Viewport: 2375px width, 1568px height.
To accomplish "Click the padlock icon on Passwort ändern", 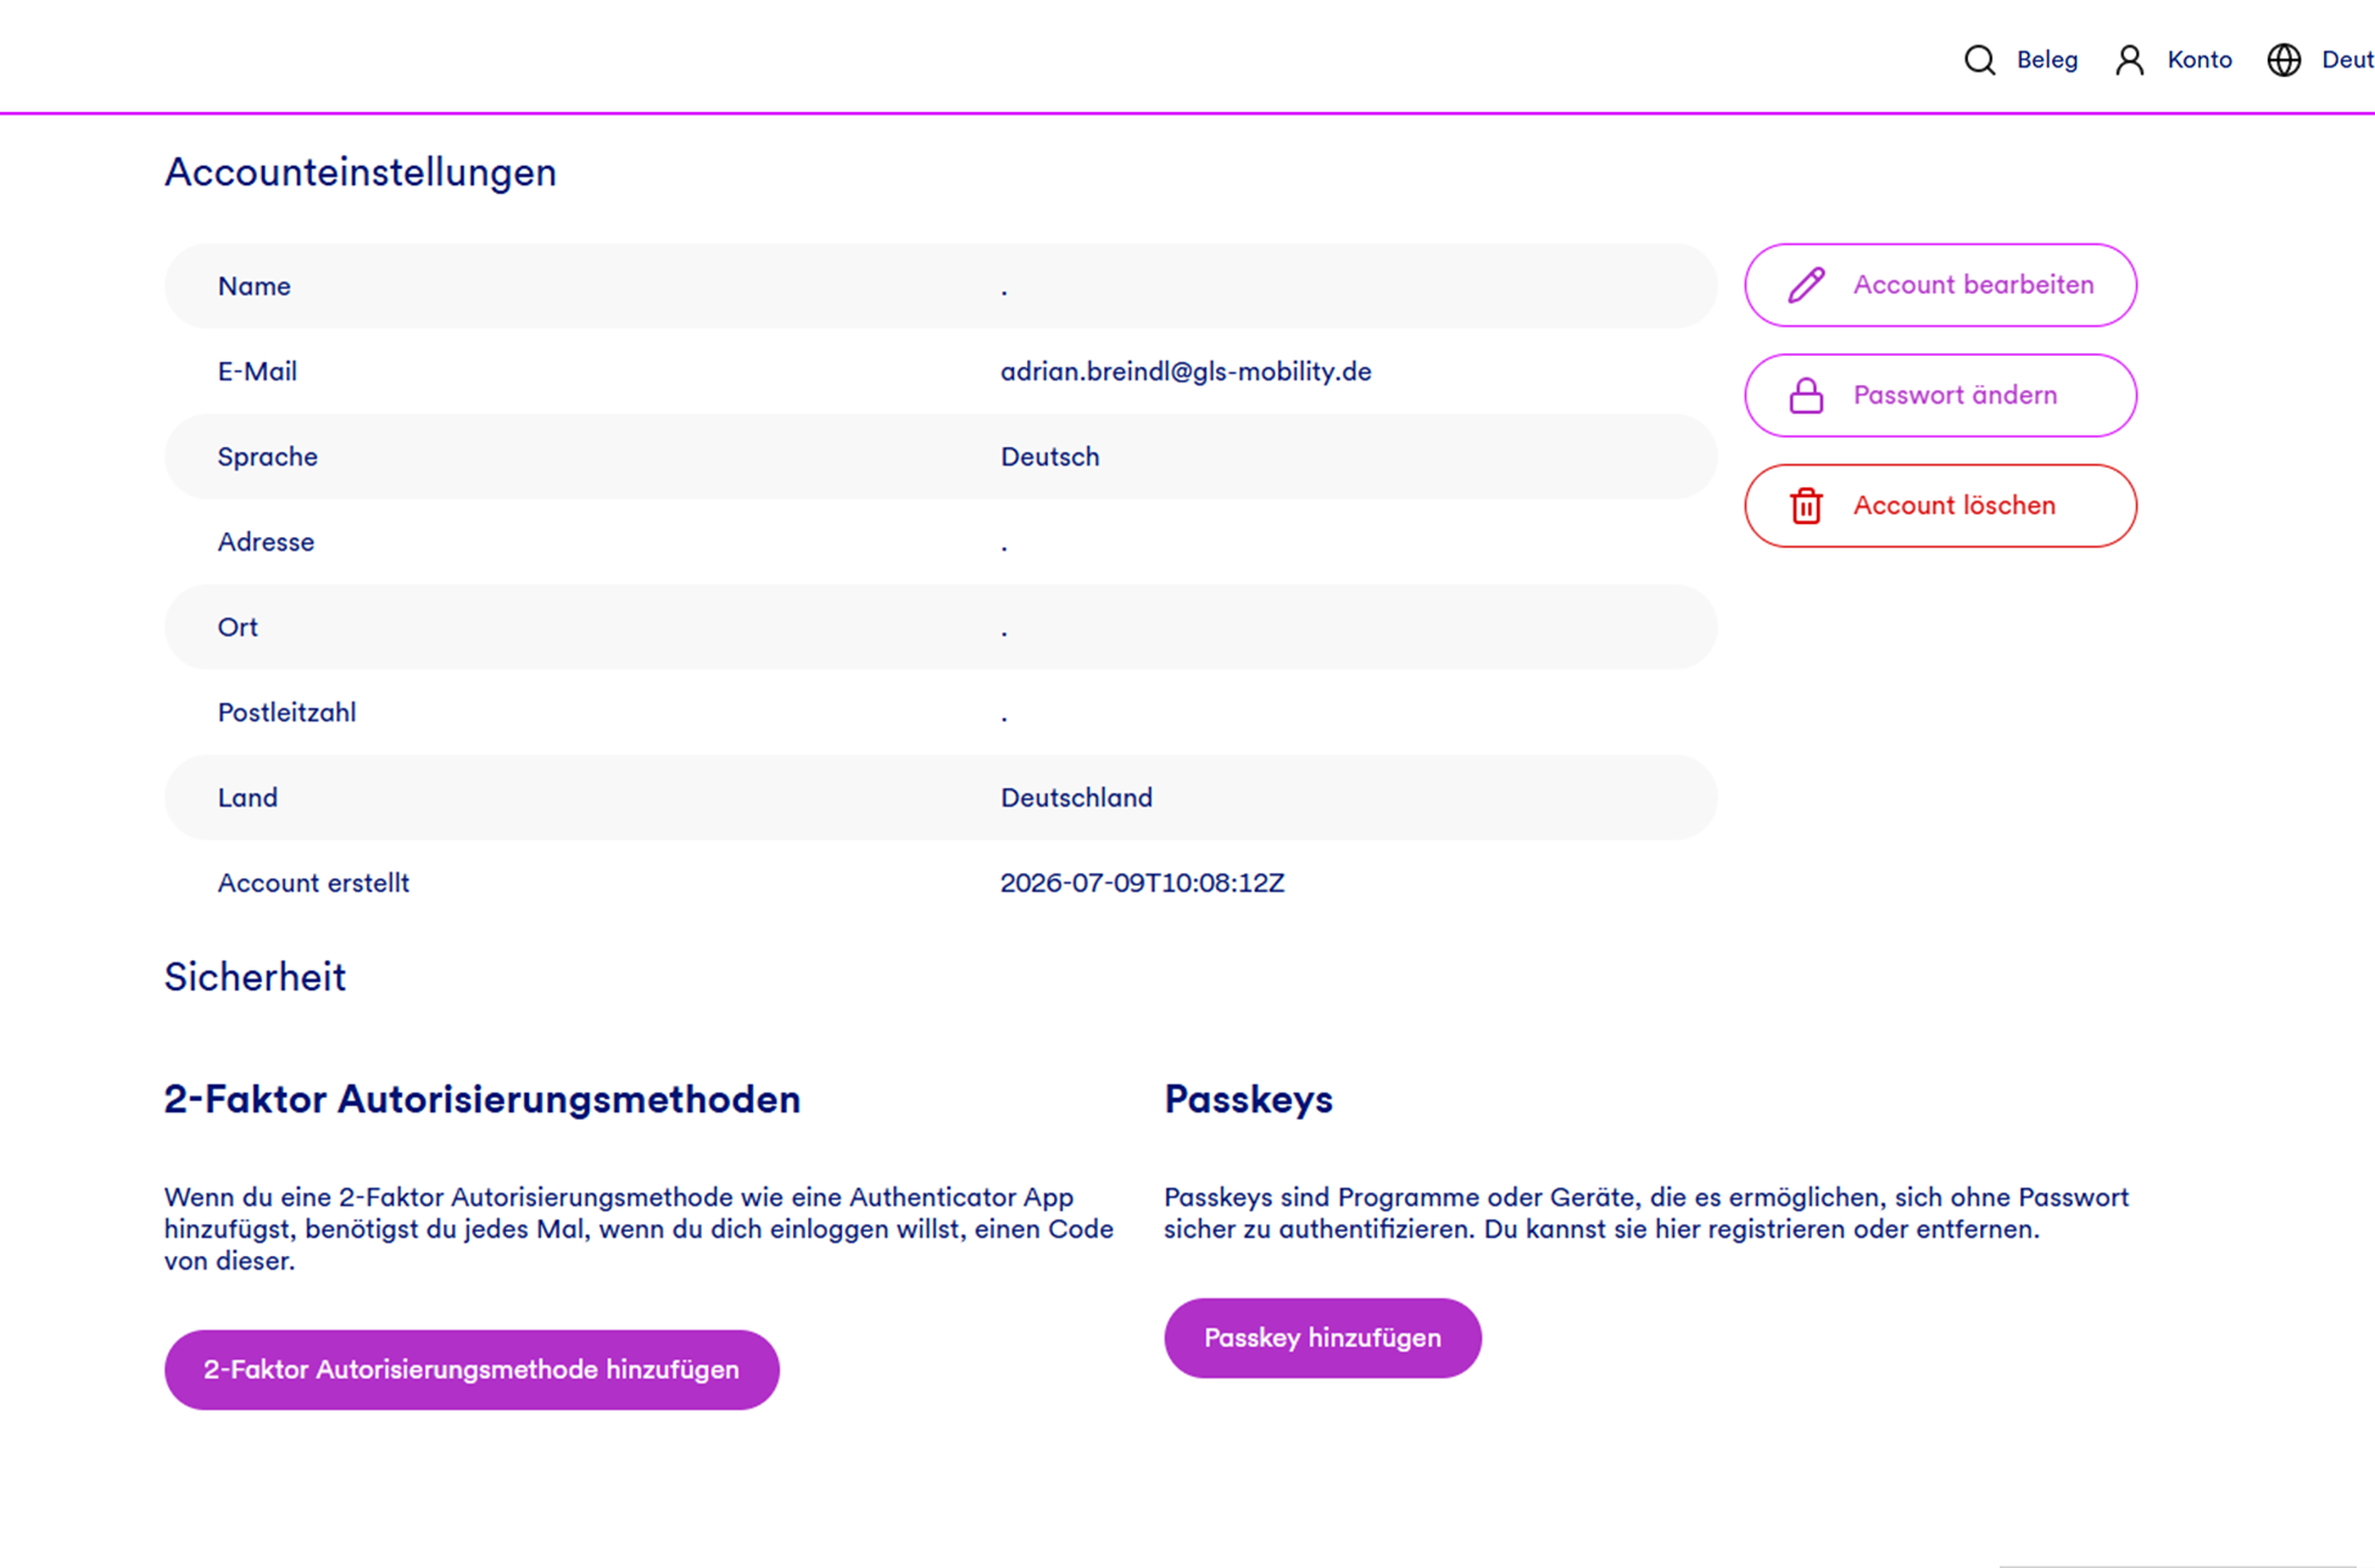I will coord(1806,395).
